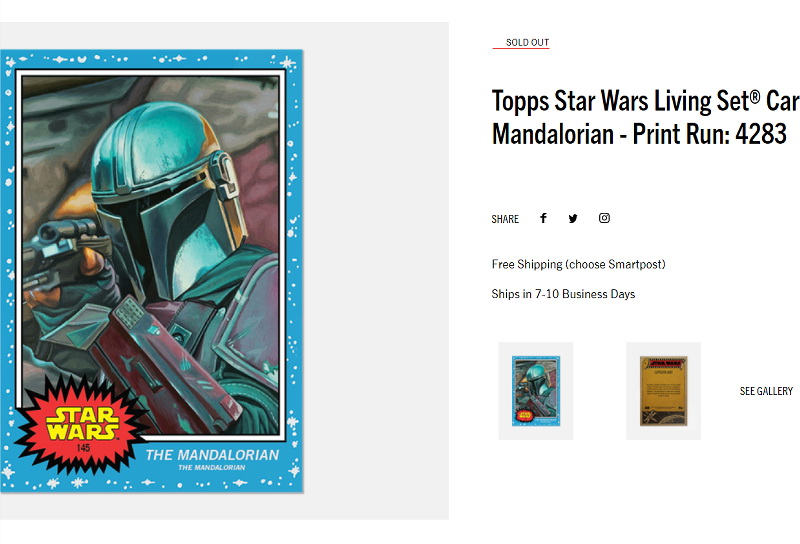The width and height of the screenshot is (800, 544).
Task: Select the brown card back thumbnail
Action: pos(663,391)
